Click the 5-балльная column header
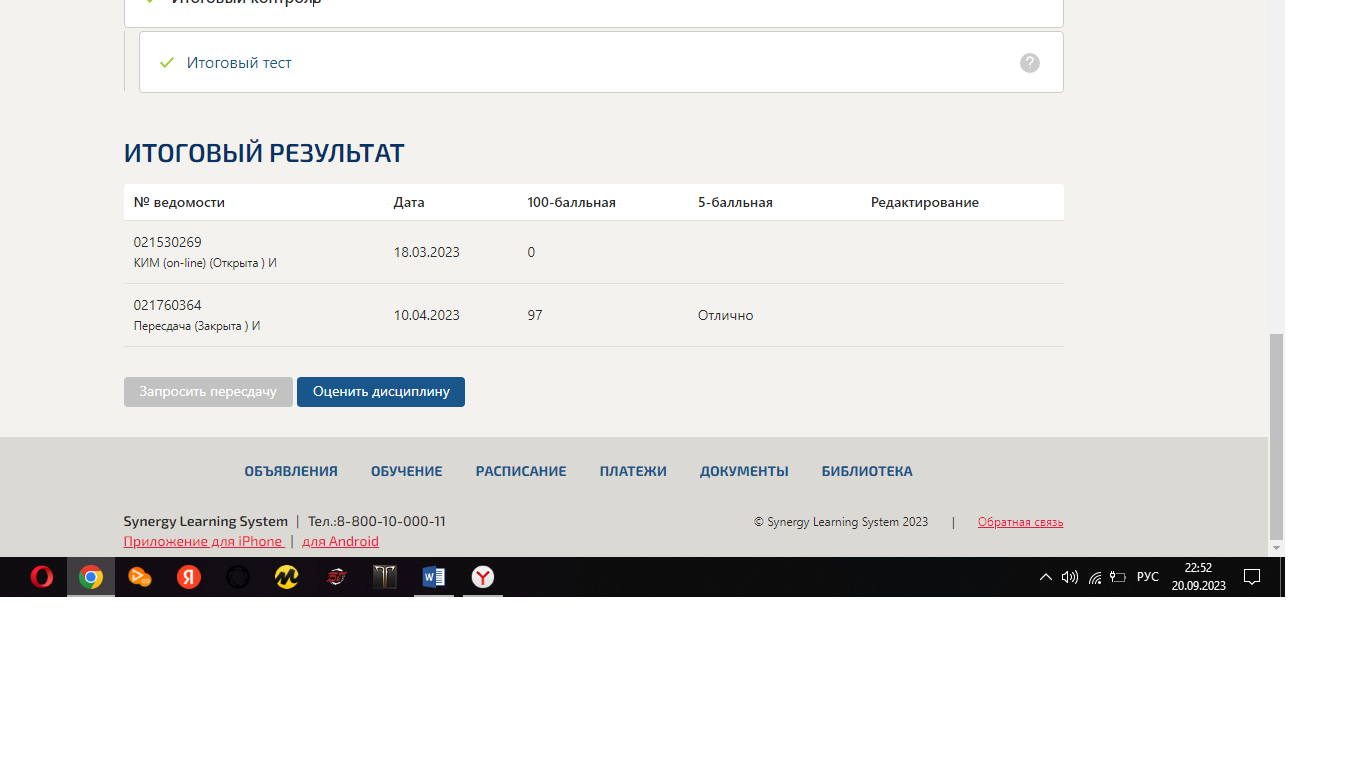The height and width of the screenshot is (768, 1366). [735, 202]
